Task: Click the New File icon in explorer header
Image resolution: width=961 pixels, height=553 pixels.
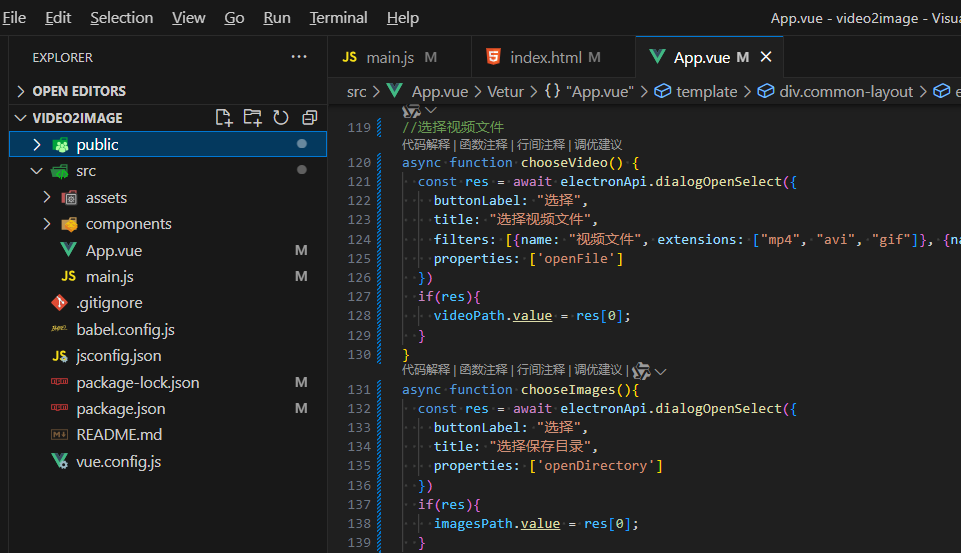Action: click(x=224, y=117)
